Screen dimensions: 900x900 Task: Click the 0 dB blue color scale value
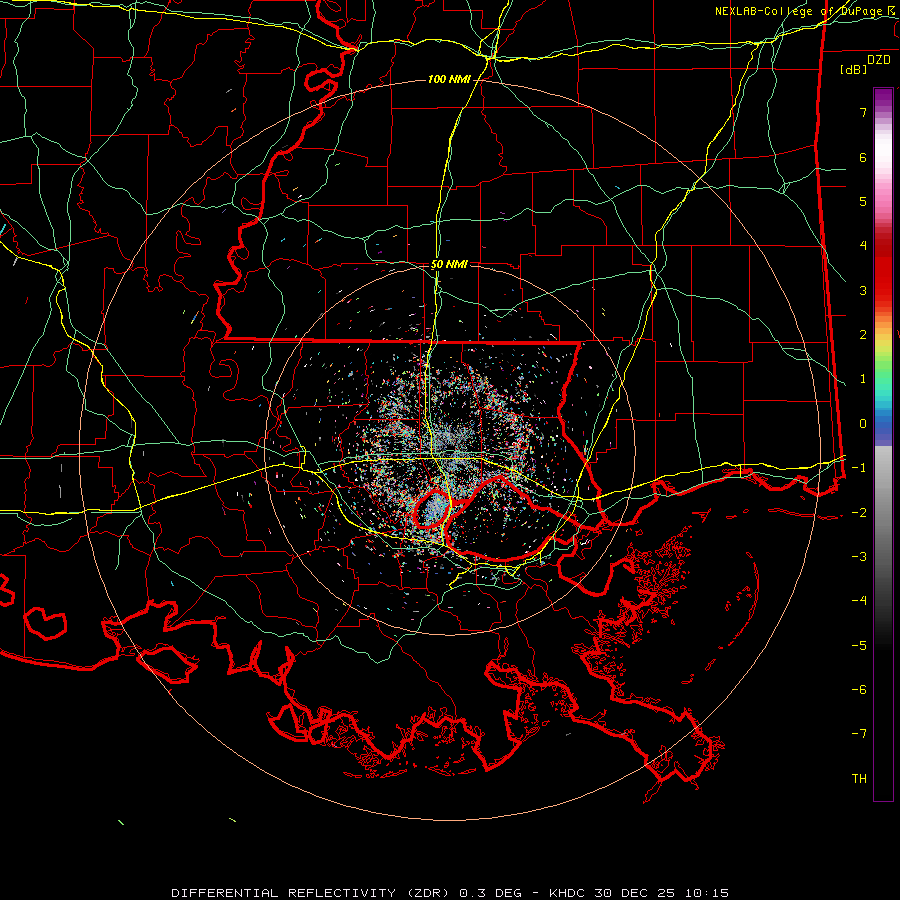[x=863, y=424]
